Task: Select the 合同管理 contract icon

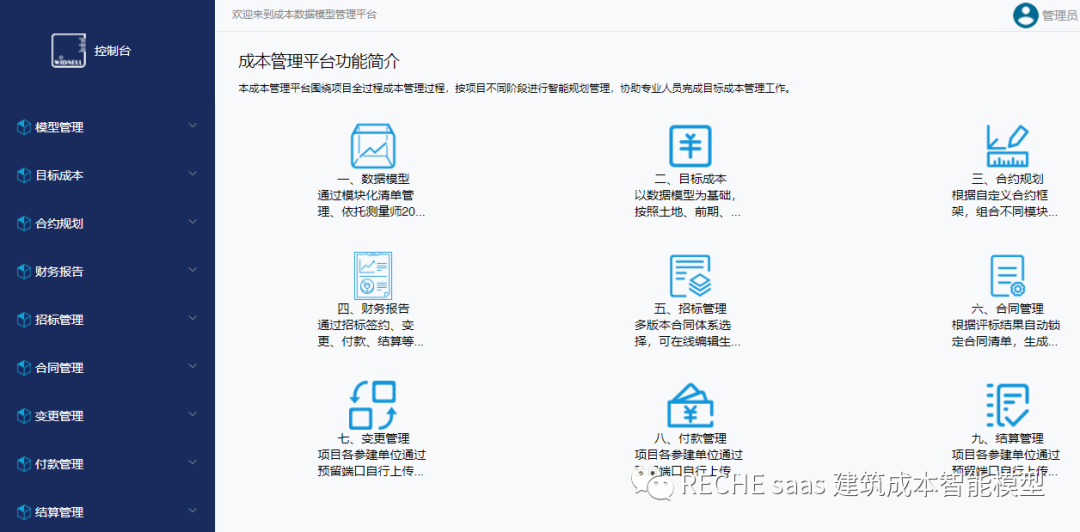Action: tap(1007, 276)
